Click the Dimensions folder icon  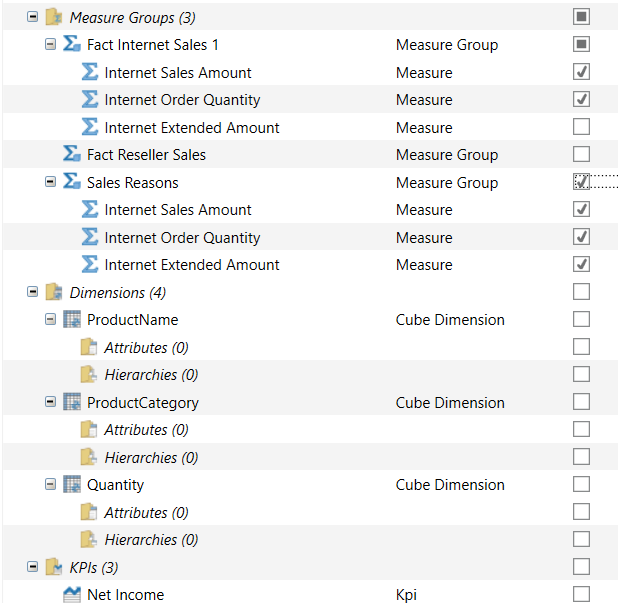pyautogui.click(x=53, y=292)
